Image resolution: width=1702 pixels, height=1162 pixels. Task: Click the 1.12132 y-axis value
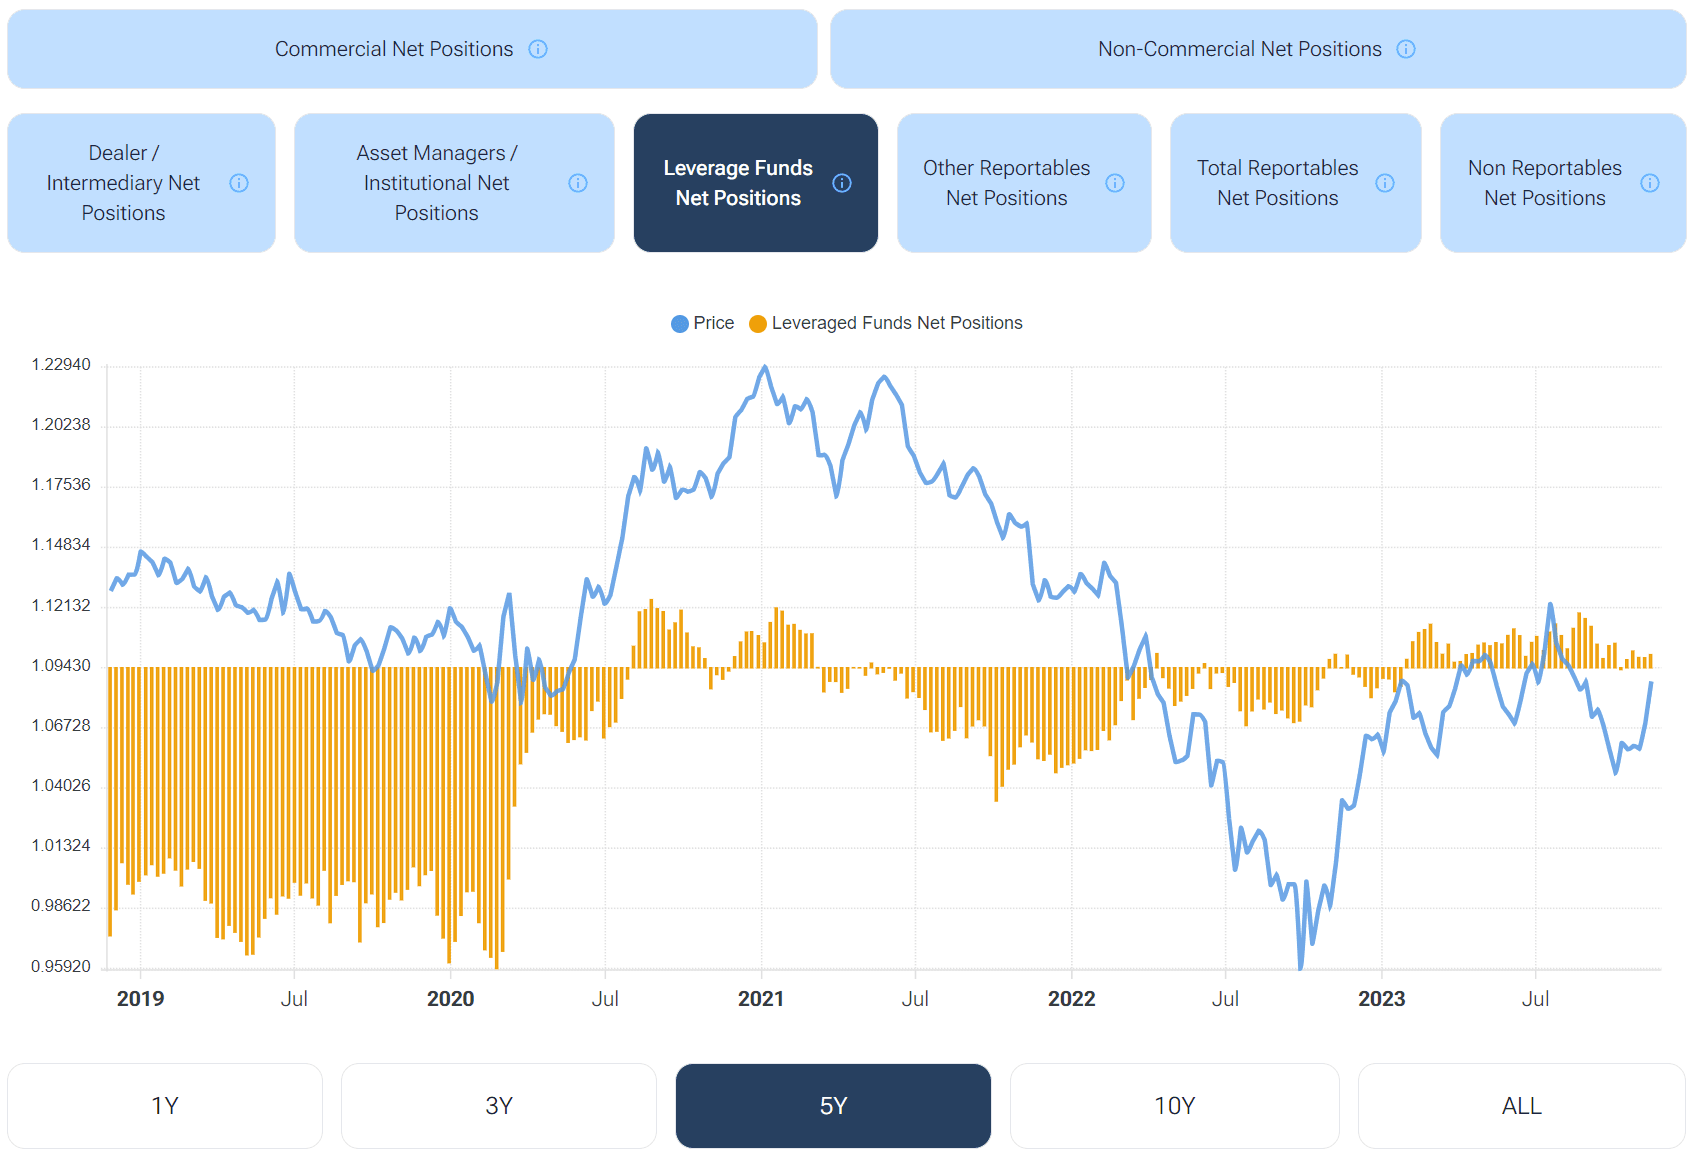point(61,606)
